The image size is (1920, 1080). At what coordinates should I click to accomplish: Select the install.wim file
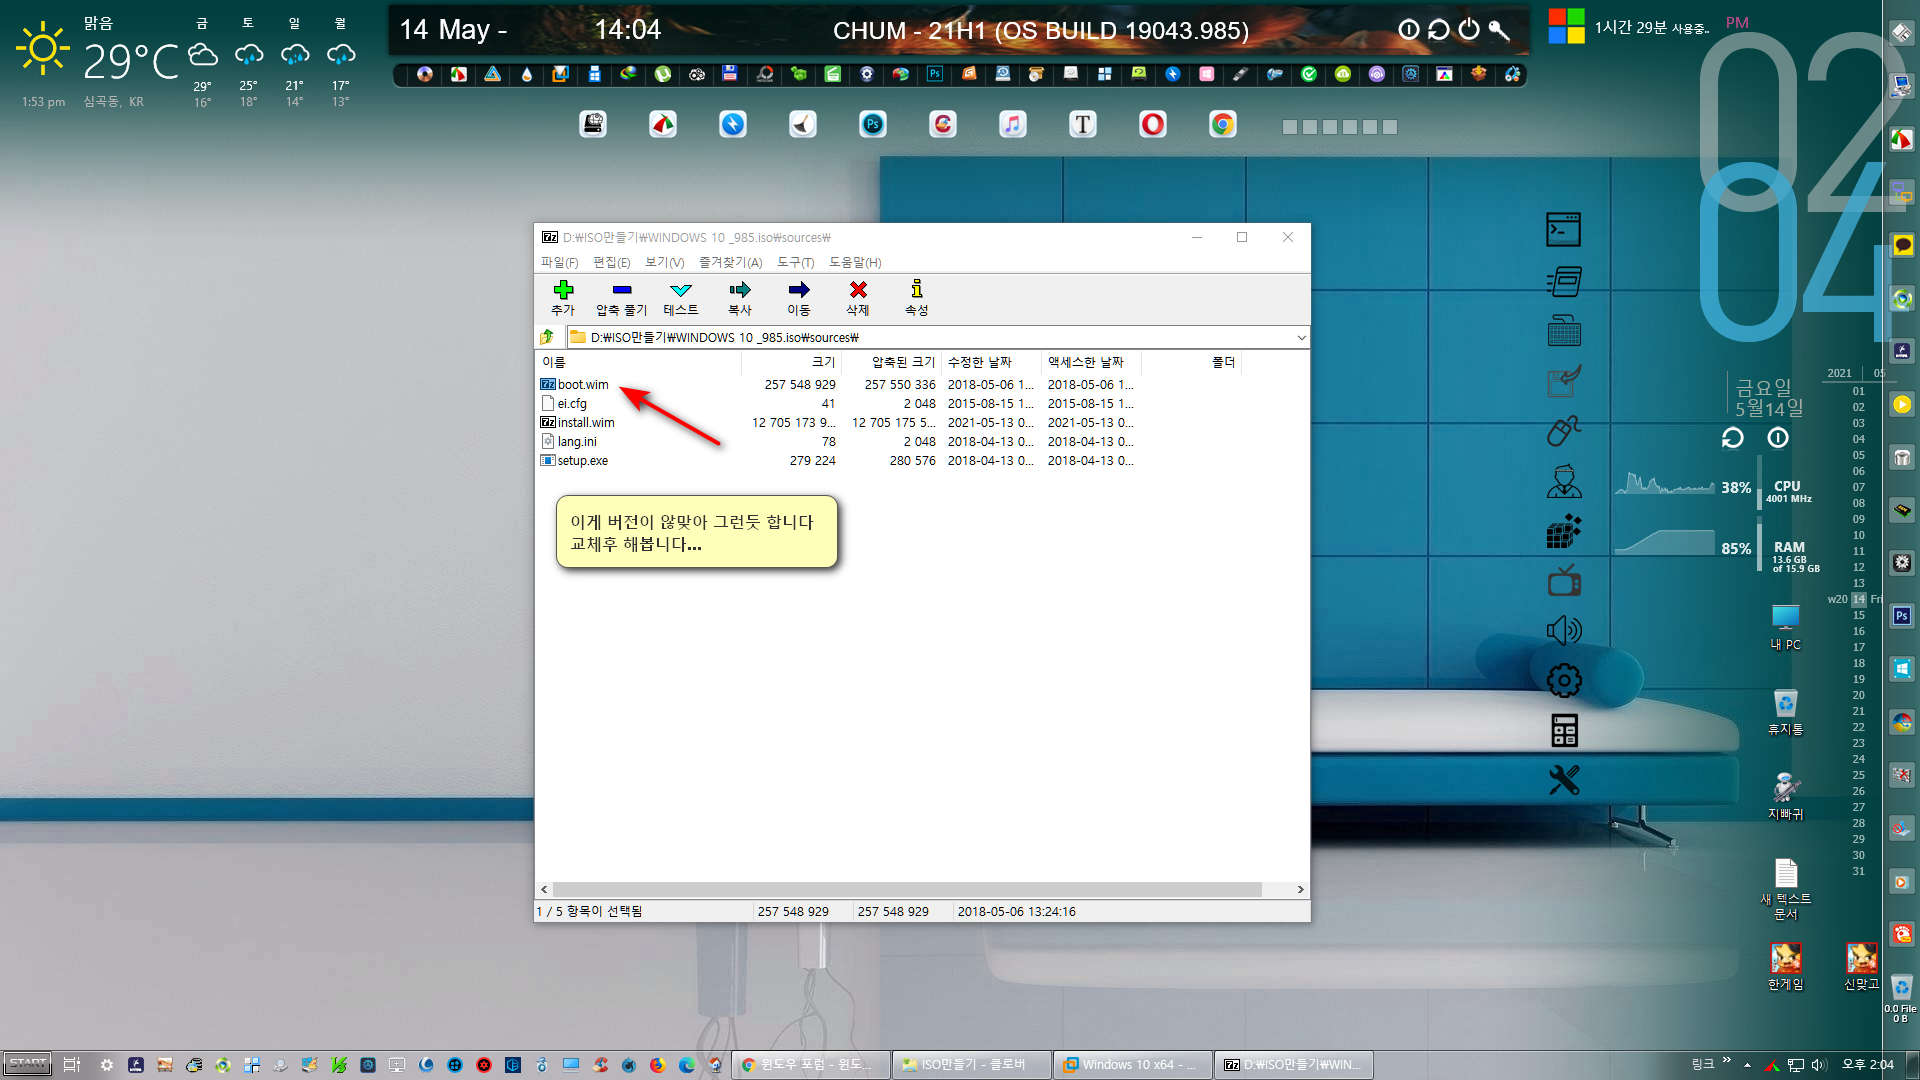[585, 422]
